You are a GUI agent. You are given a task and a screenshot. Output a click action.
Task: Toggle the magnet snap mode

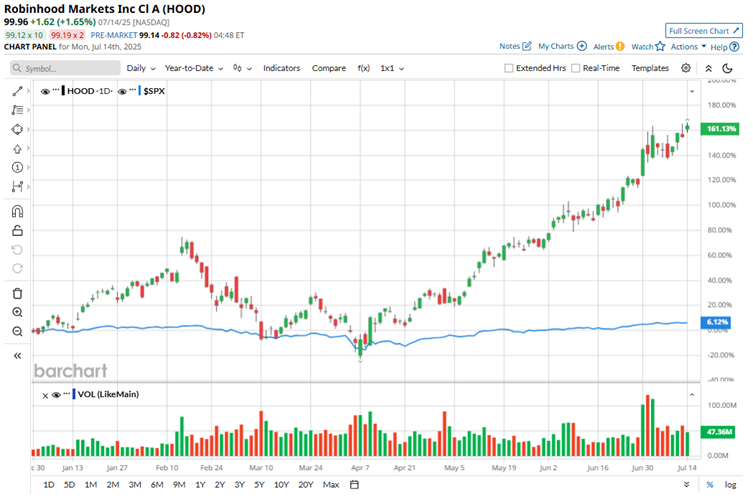click(x=17, y=211)
